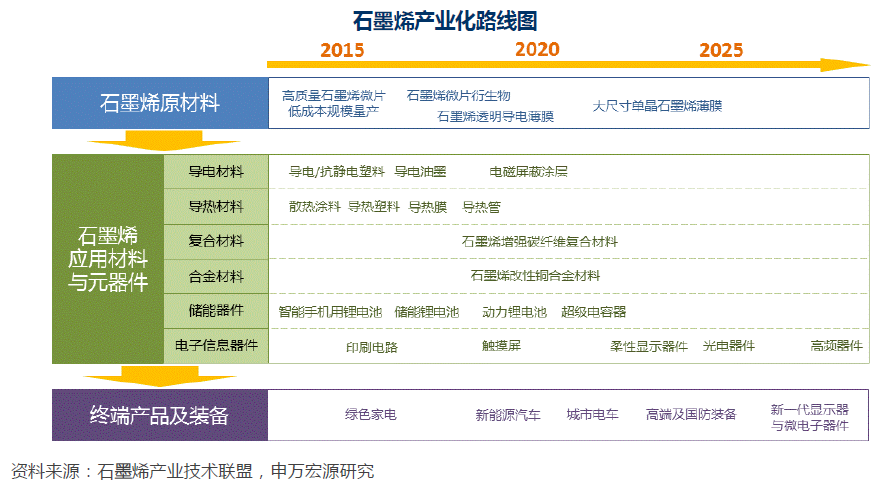The image size is (882, 487).
Task: Click the green 石墨烯应用材料与元器件 box
Action: 108,259
